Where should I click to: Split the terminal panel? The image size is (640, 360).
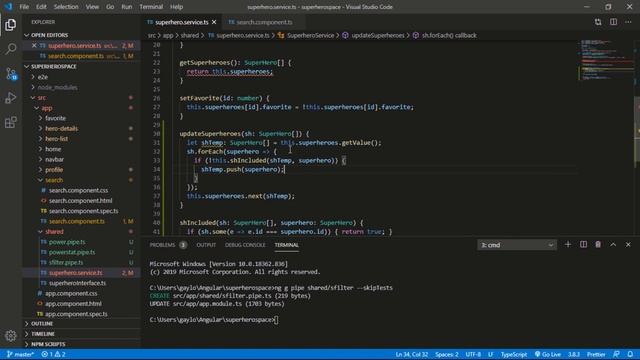coord(583,244)
